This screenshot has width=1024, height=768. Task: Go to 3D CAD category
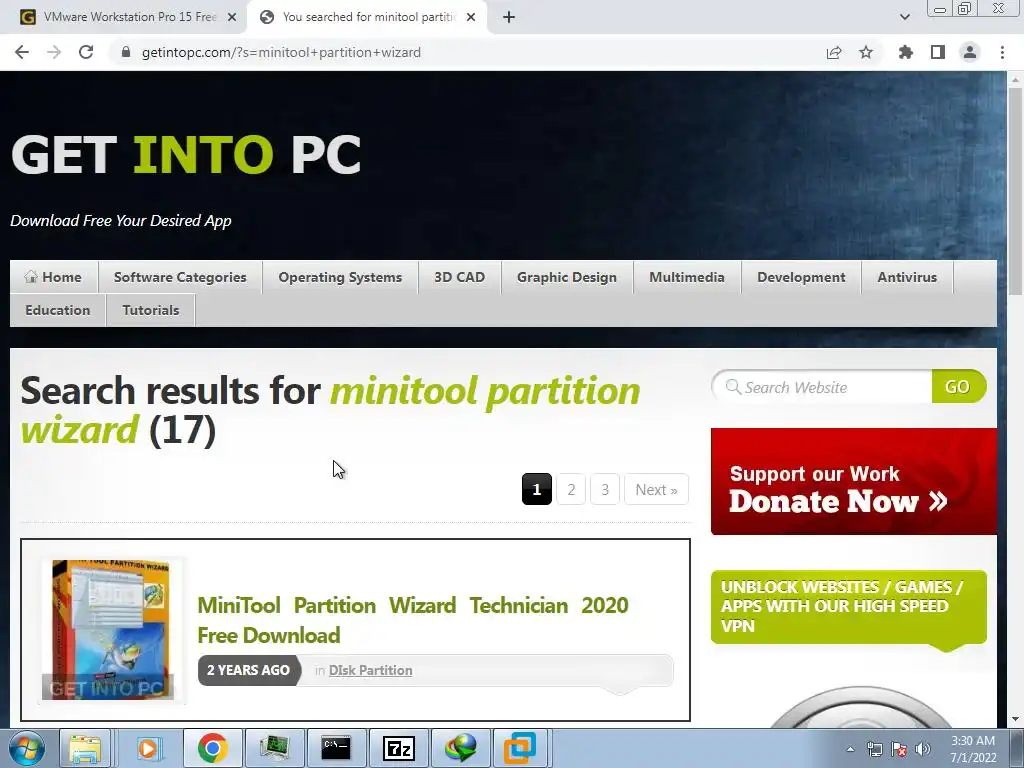[x=460, y=277]
